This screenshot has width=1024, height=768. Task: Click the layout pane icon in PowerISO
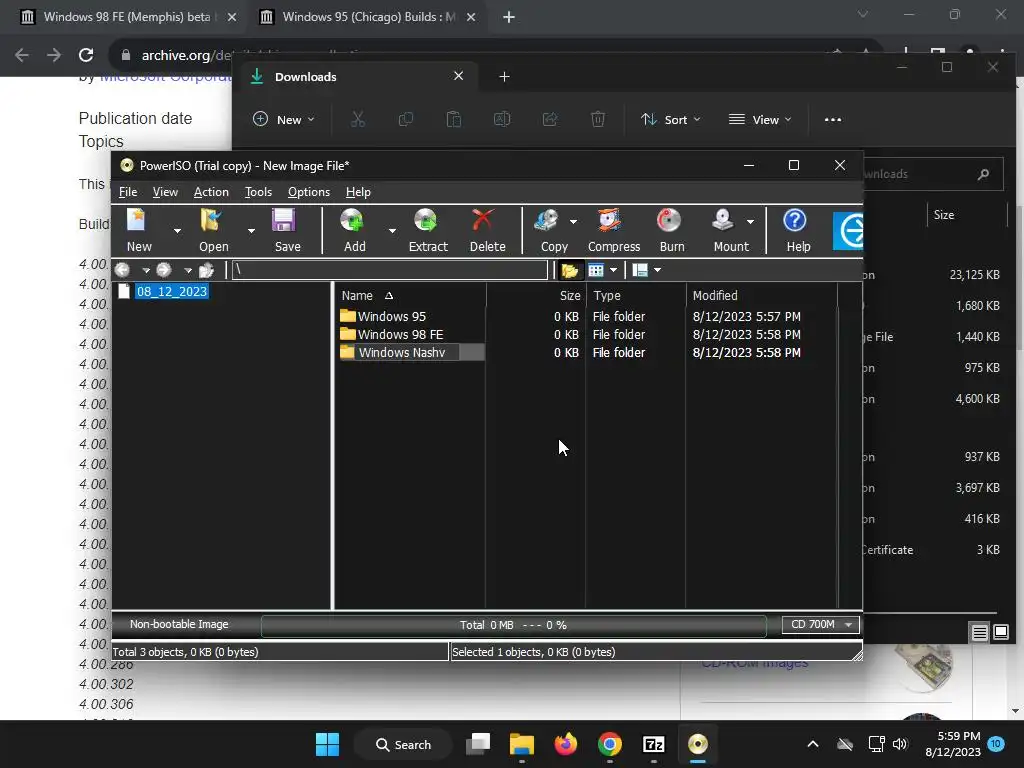(x=640, y=270)
